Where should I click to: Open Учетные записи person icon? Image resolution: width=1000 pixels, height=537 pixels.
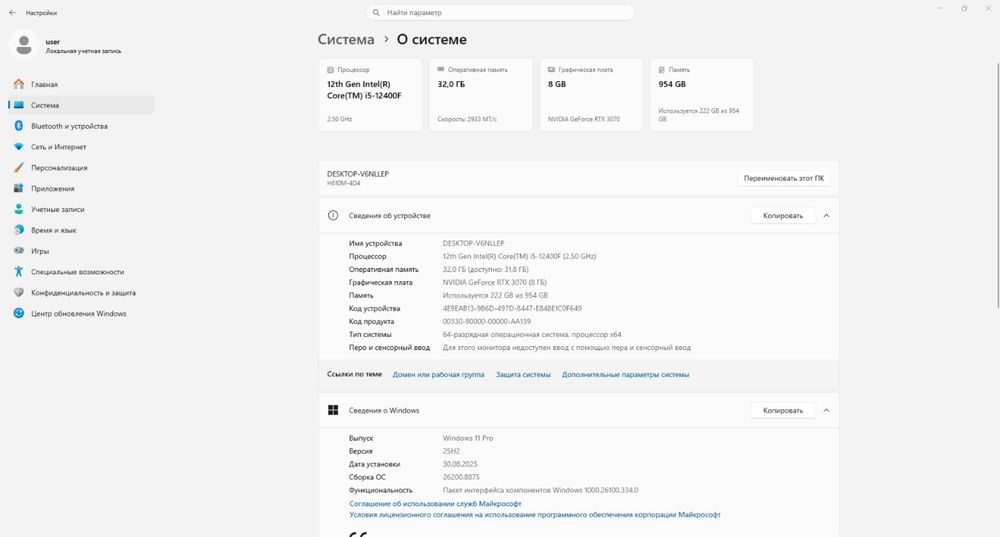tap(18, 209)
